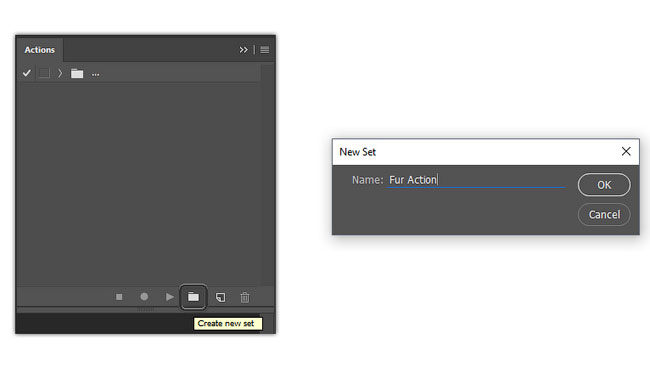Click the Create new set folder icon
The height and width of the screenshot is (367, 650).
193,297
